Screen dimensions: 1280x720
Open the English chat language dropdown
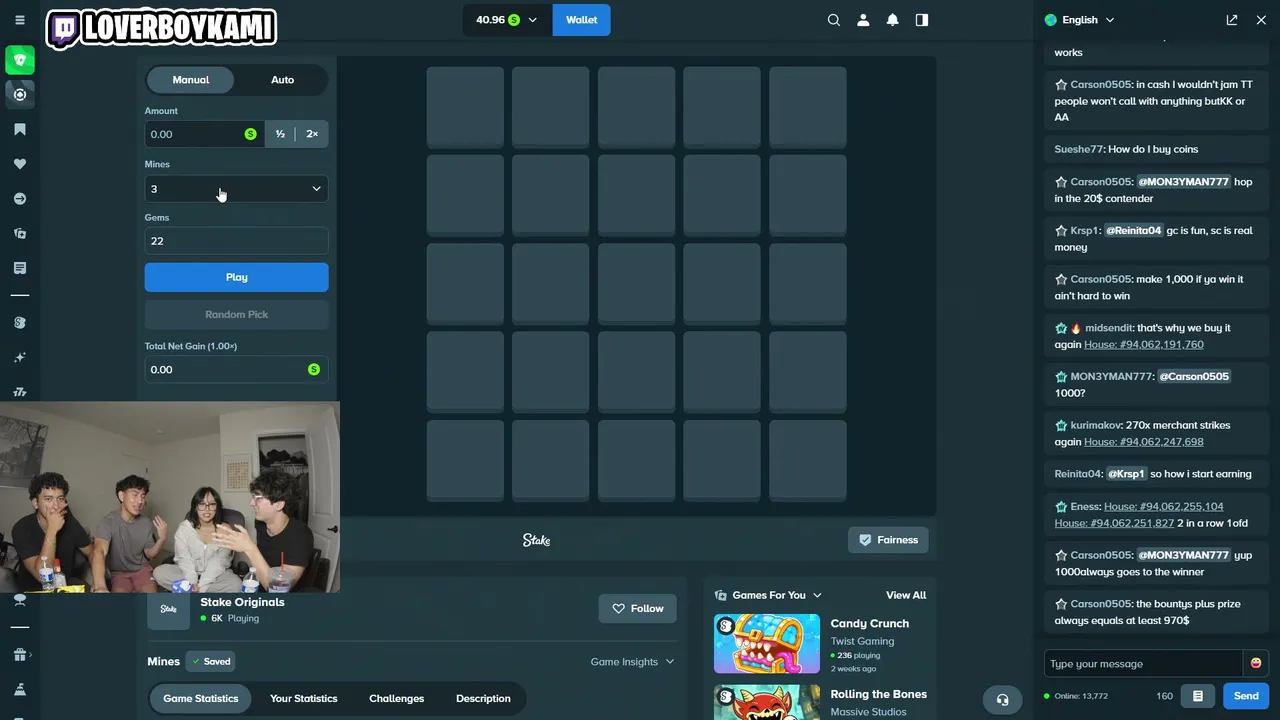click(x=1080, y=20)
